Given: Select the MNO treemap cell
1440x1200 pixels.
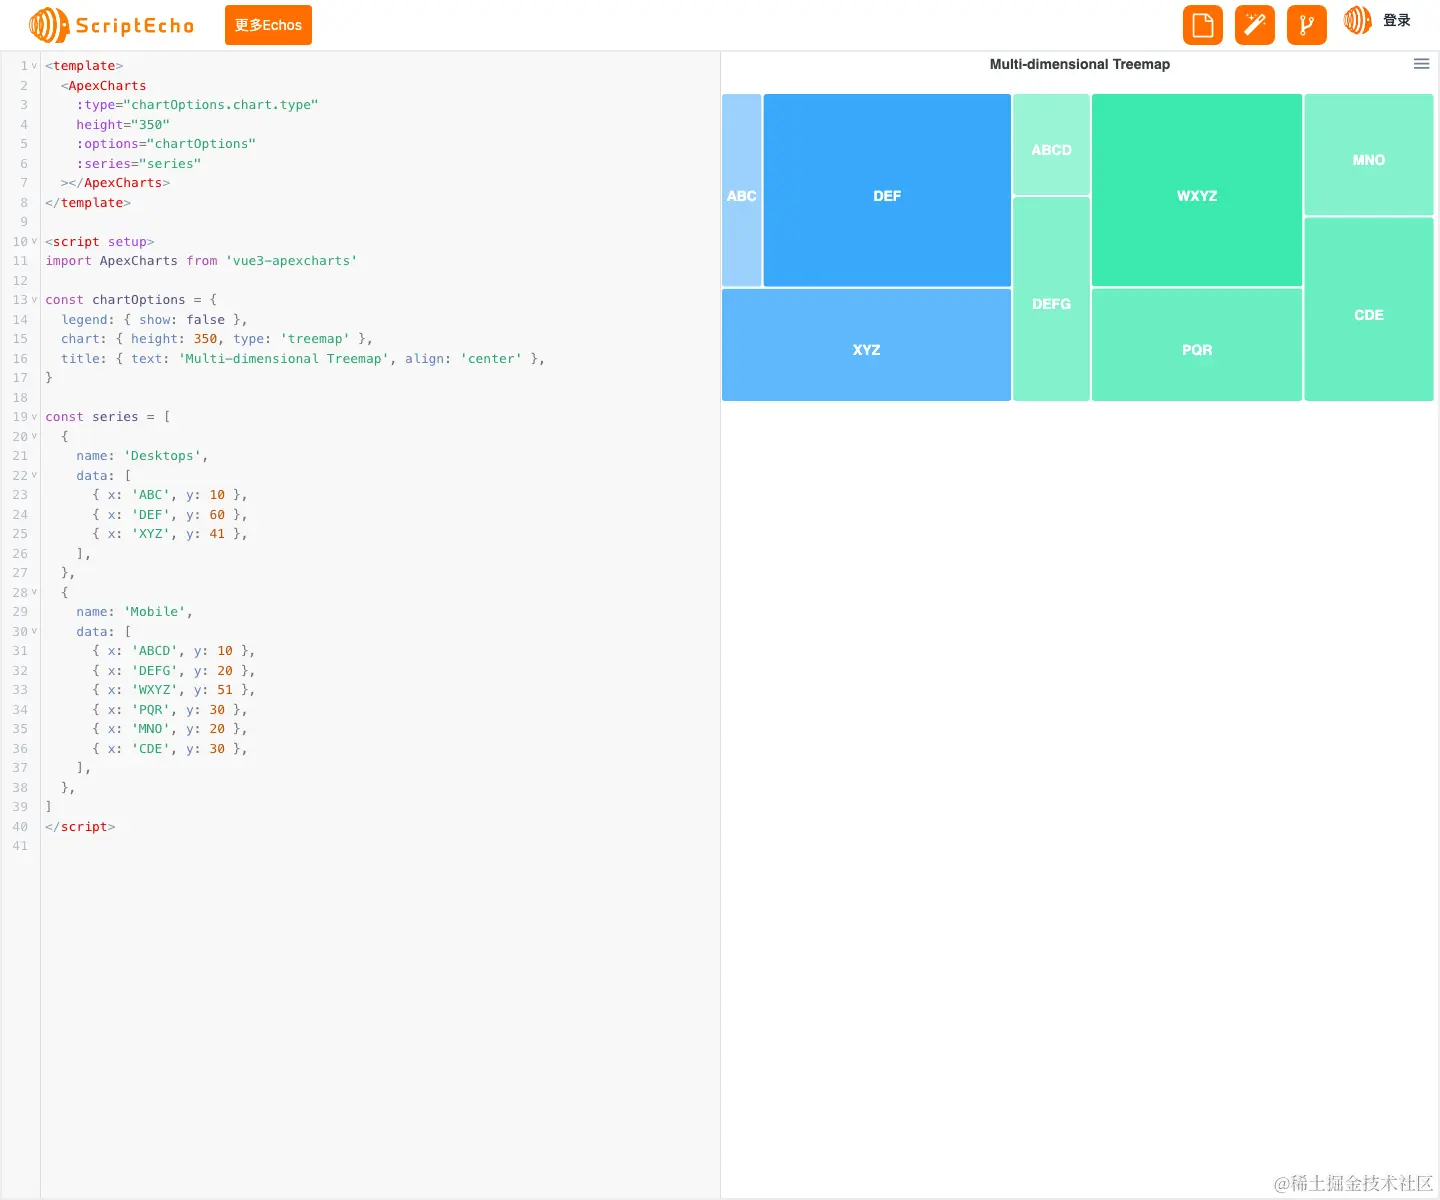Looking at the screenshot, I should pyautogui.click(x=1369, y=154).
